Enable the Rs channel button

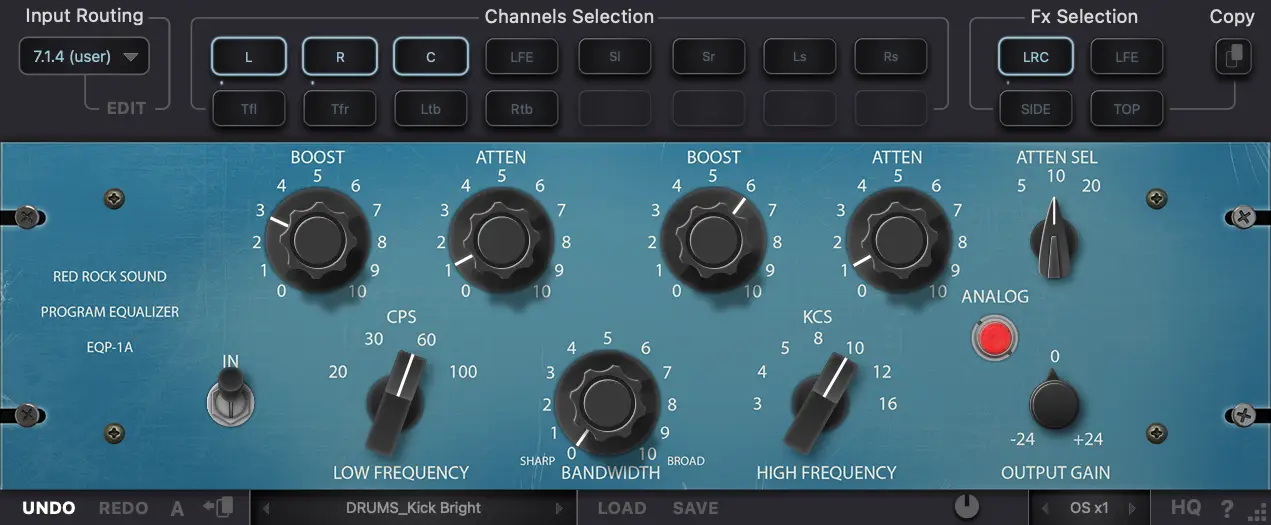891,57
